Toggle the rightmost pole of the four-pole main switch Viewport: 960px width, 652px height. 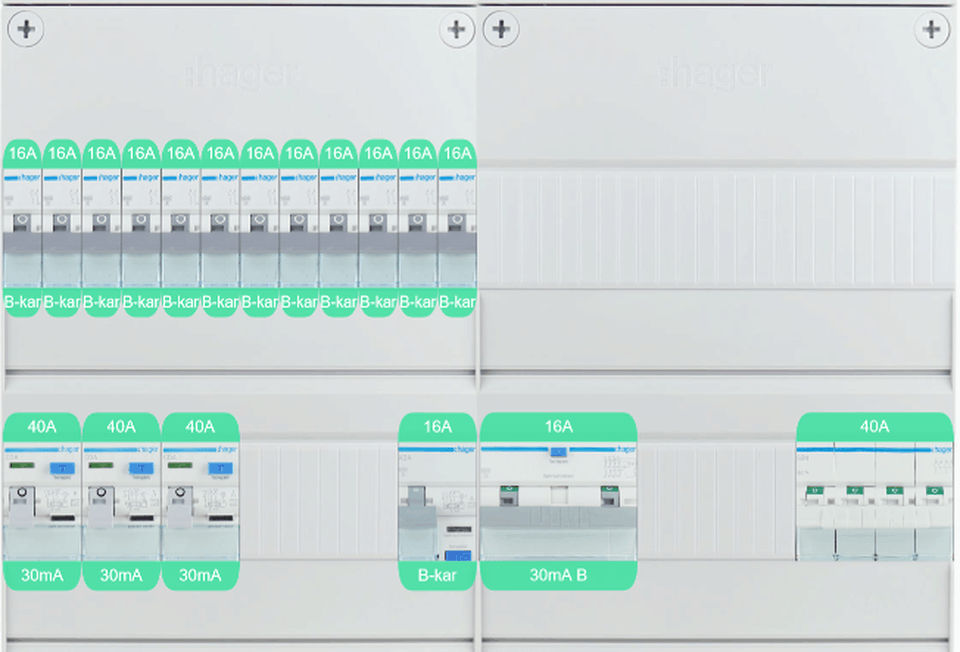(934, 494)
